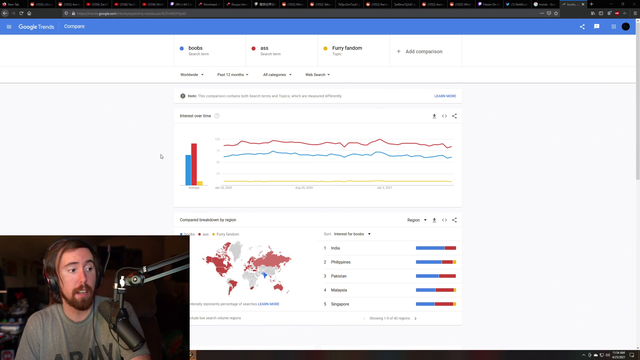
Task: Click Philippines in the region list
Action: point(341,262)
